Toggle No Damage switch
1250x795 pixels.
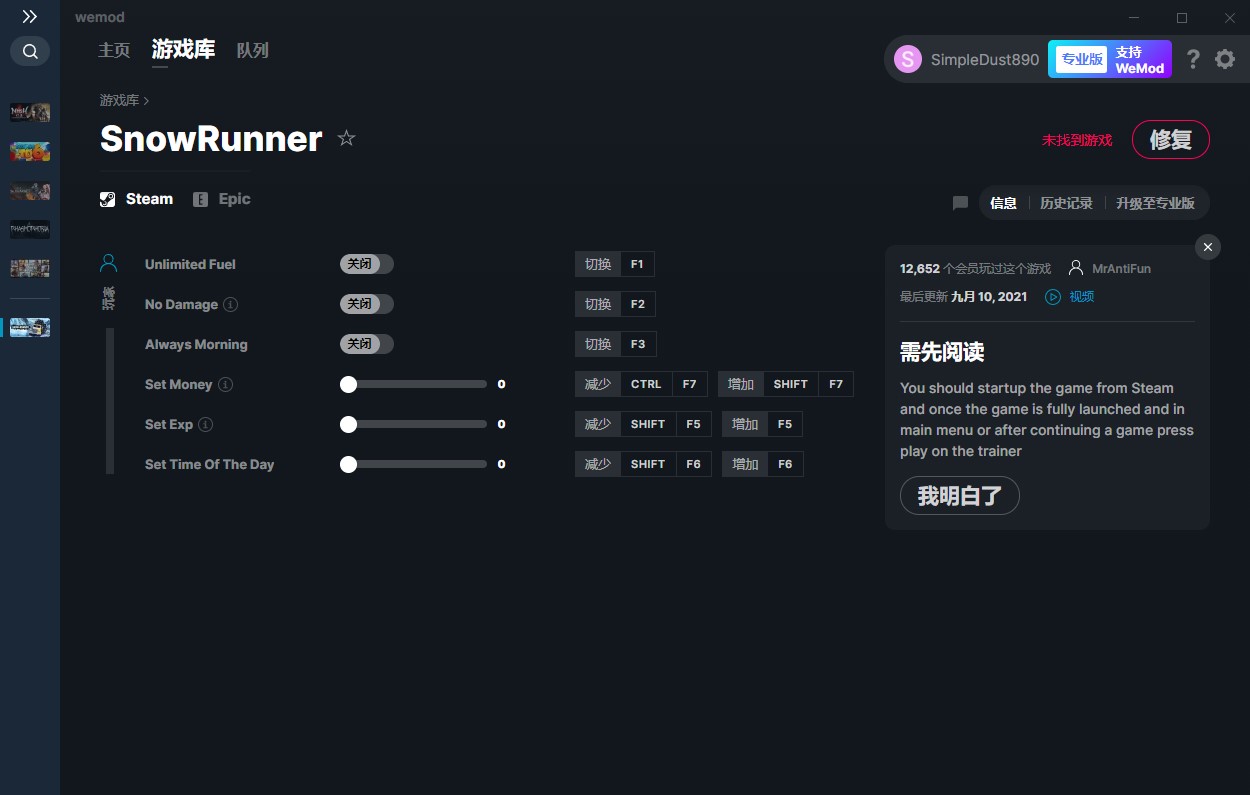[367, 304]
